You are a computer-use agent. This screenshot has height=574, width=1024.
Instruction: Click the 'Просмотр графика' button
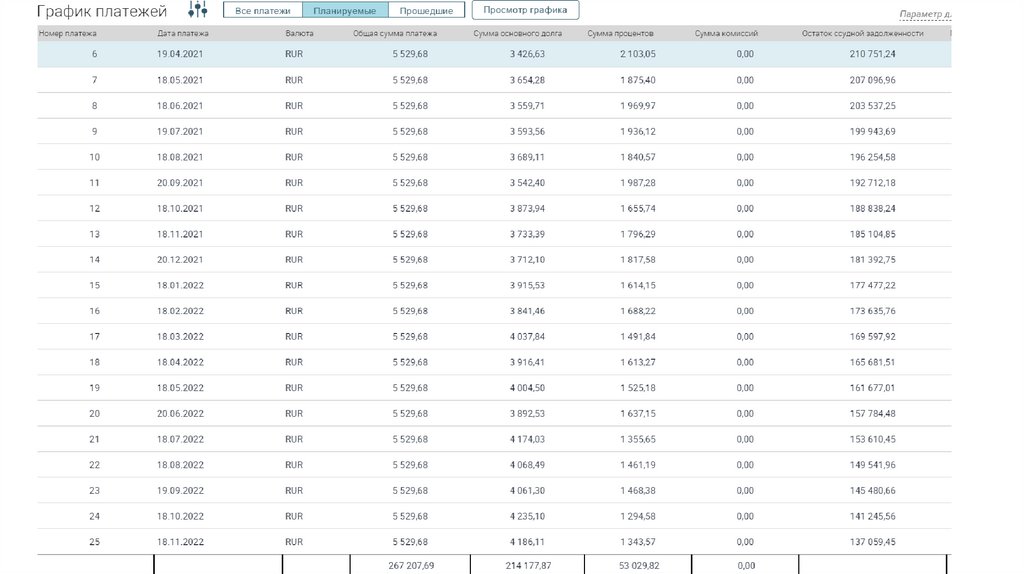[x=525, y=10]
